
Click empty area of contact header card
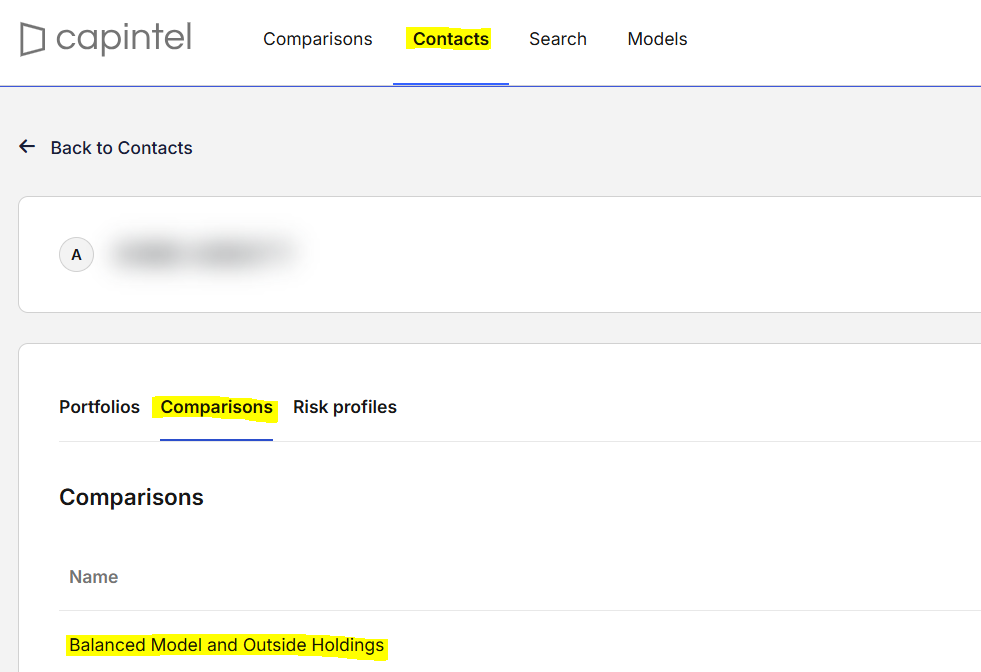pos(626,255)
